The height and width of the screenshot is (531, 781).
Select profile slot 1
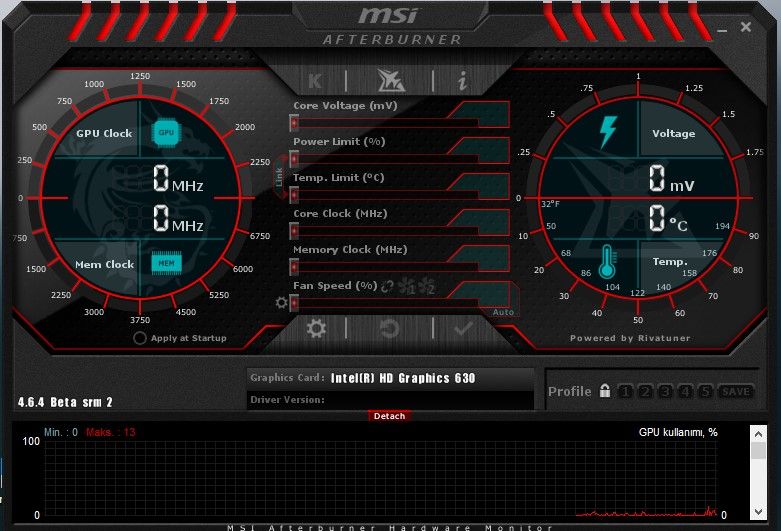(625, 392)
